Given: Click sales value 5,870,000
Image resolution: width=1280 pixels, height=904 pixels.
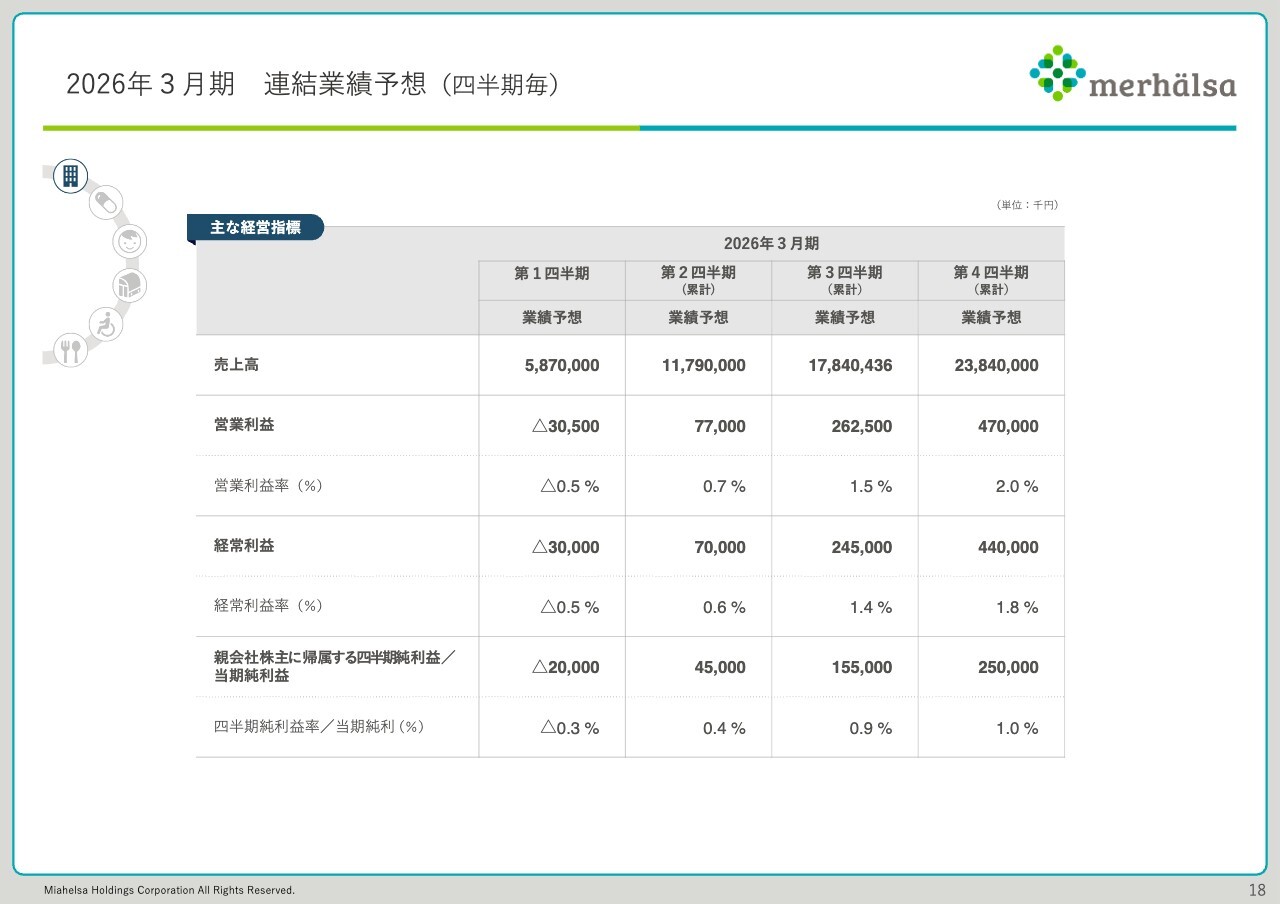Looking at the screenshot, I should tap(562, 366).
